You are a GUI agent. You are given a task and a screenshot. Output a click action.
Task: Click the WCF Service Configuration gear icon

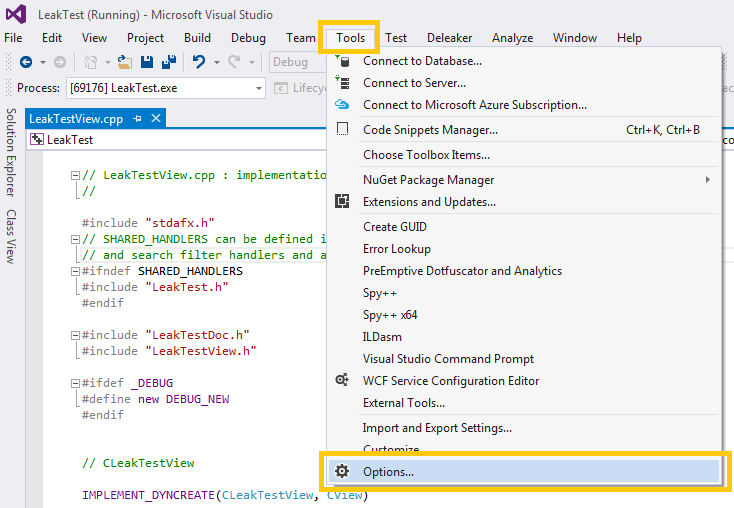pos(342,380)
